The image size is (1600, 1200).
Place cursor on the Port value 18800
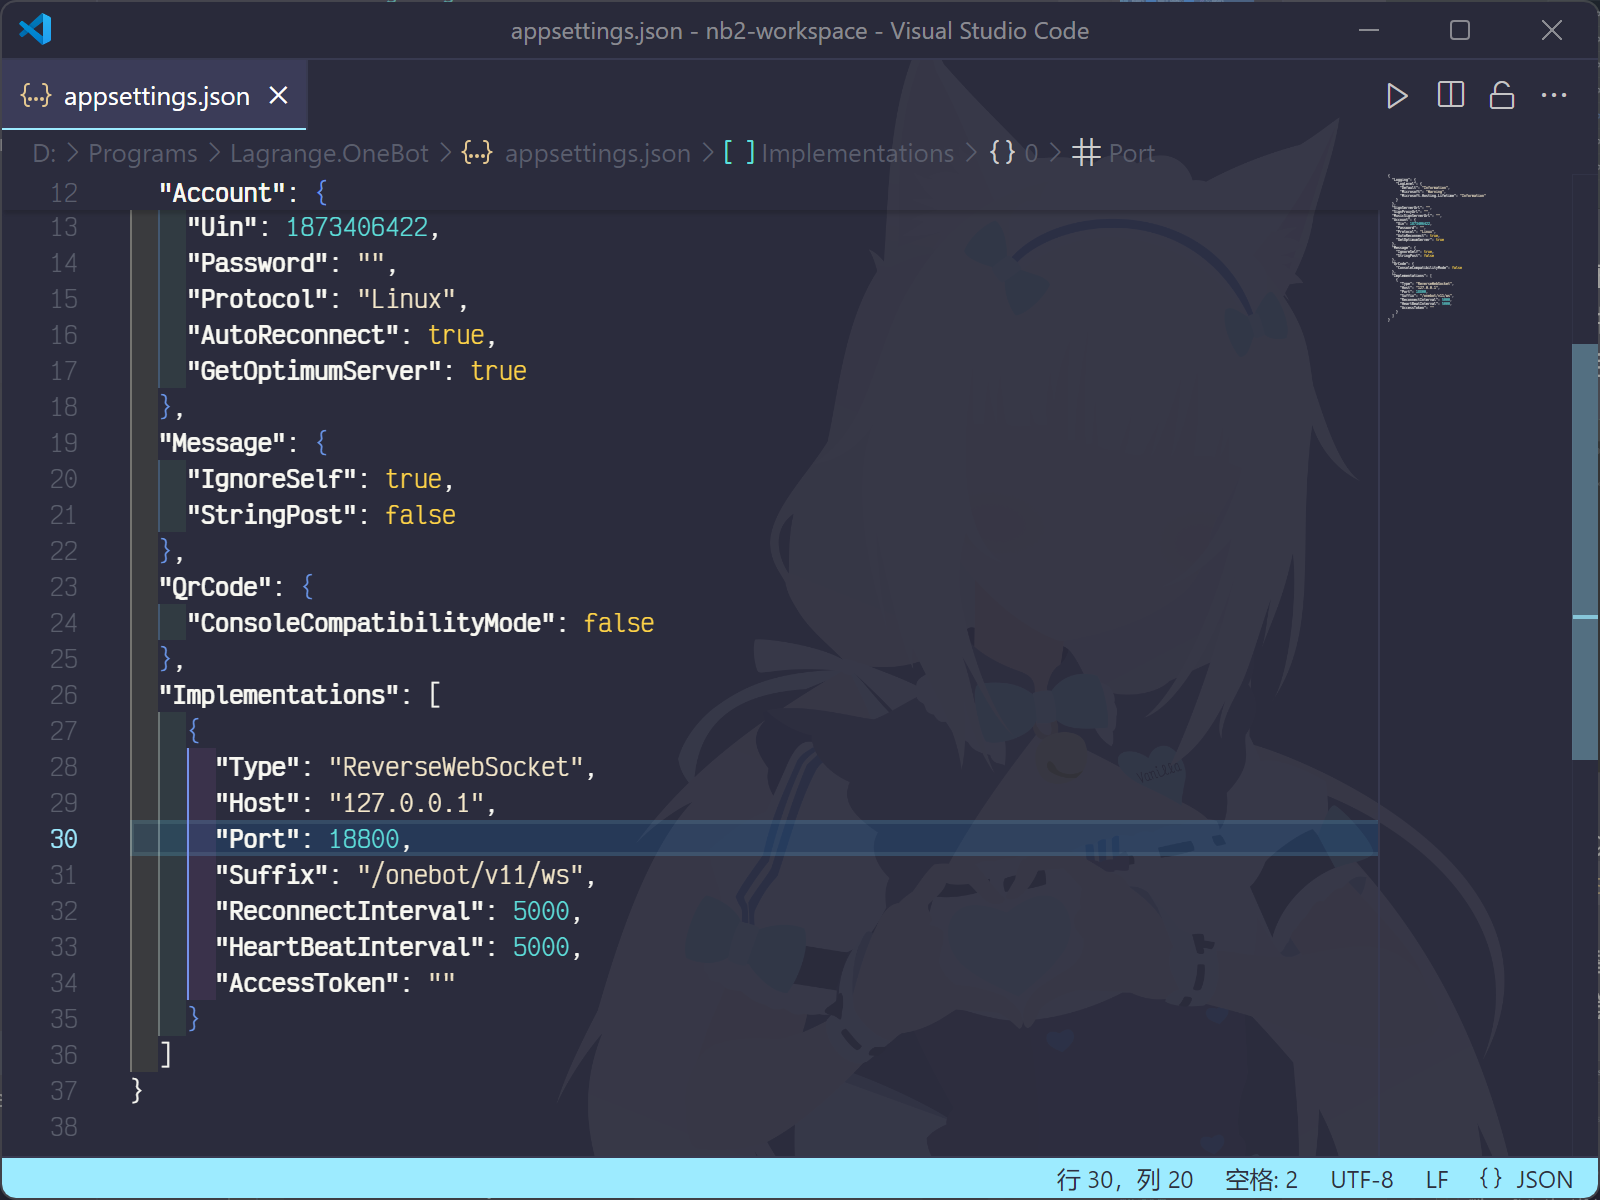pos(364,839)
